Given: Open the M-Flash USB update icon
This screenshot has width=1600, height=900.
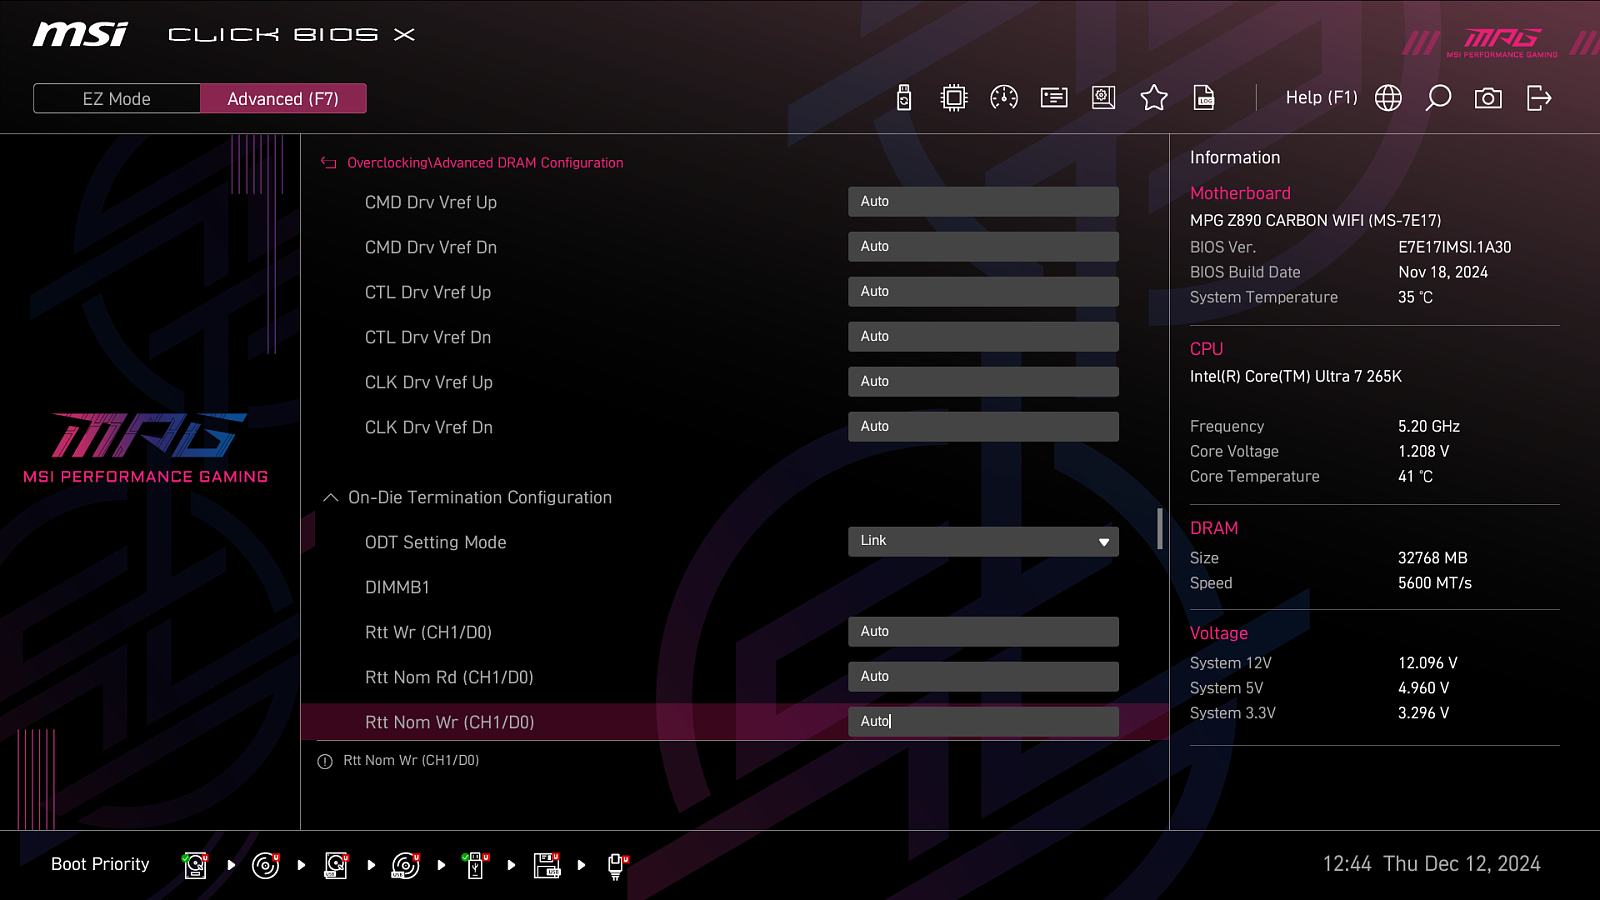Looking at the screenshot, I should [x=904, y=98].
